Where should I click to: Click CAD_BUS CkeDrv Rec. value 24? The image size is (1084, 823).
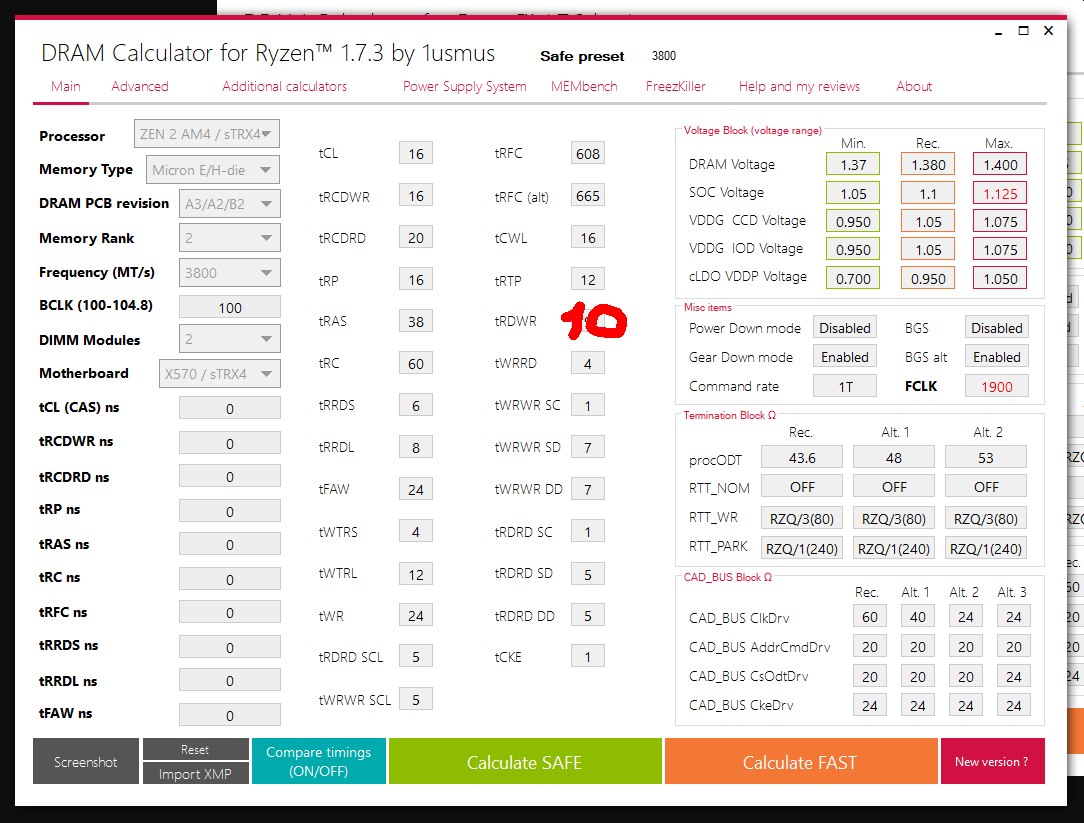[x=870, y=705]
